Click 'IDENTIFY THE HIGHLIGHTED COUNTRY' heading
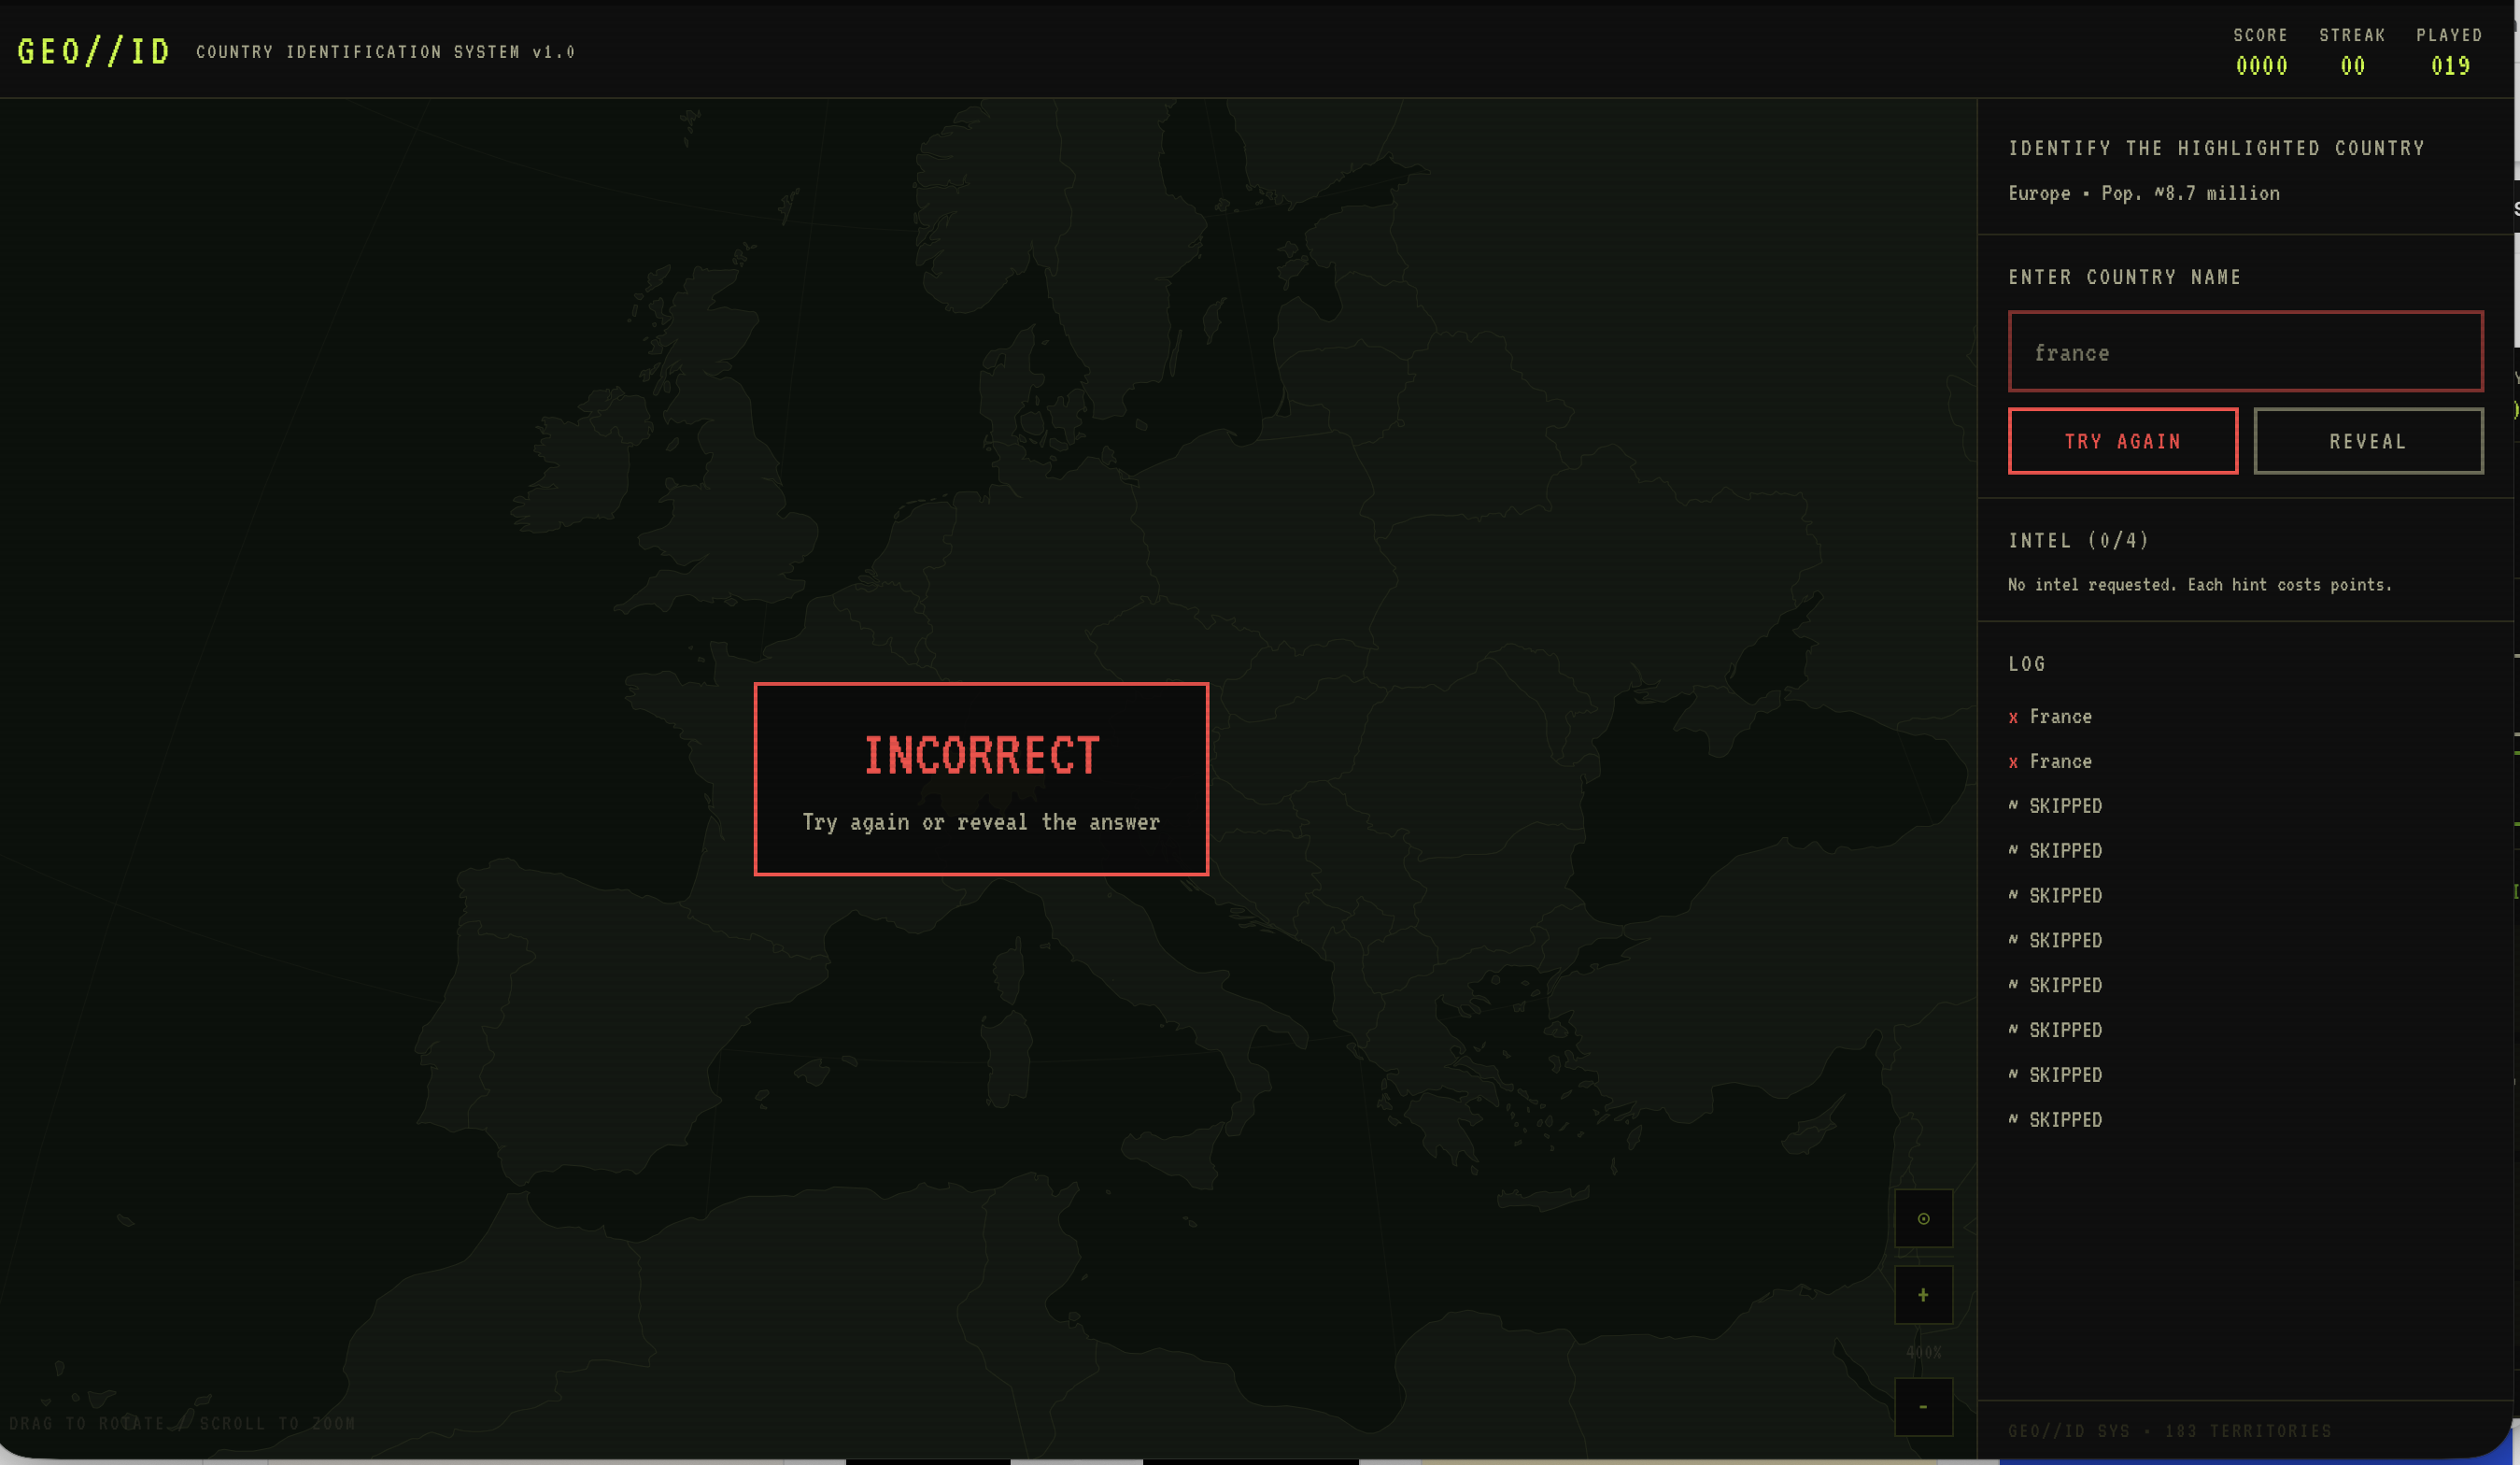Viewport: 2520px width, 1465px height. pyautogui.click(x=2216, y=148)
